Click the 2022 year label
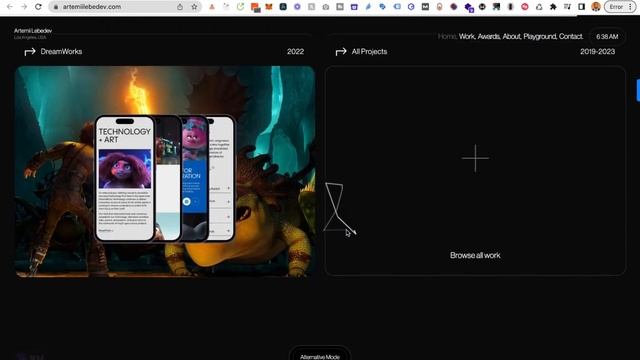The width and height of the screenshot is (640, 360). [x=296, y=51]
